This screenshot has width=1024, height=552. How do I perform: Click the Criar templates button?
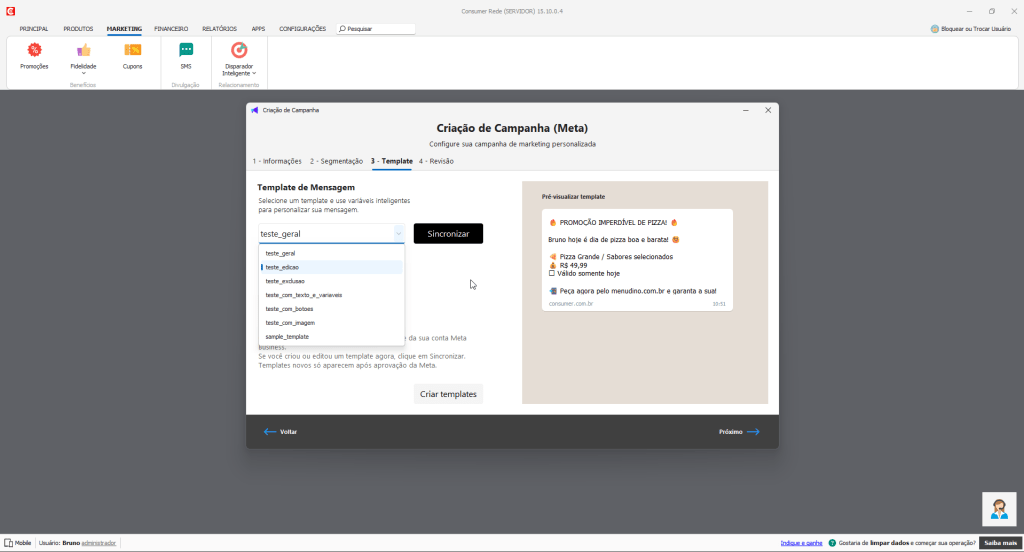pyautogui.click(x=448, y=395)
